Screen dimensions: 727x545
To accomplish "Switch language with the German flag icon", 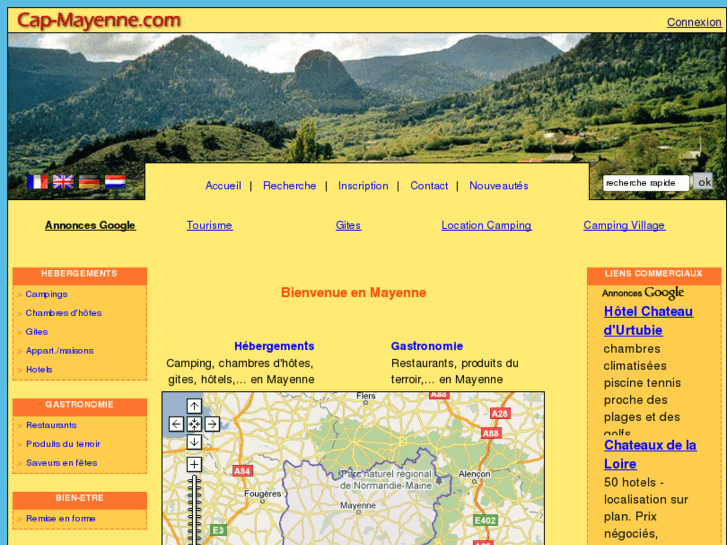I will point(89,182).
